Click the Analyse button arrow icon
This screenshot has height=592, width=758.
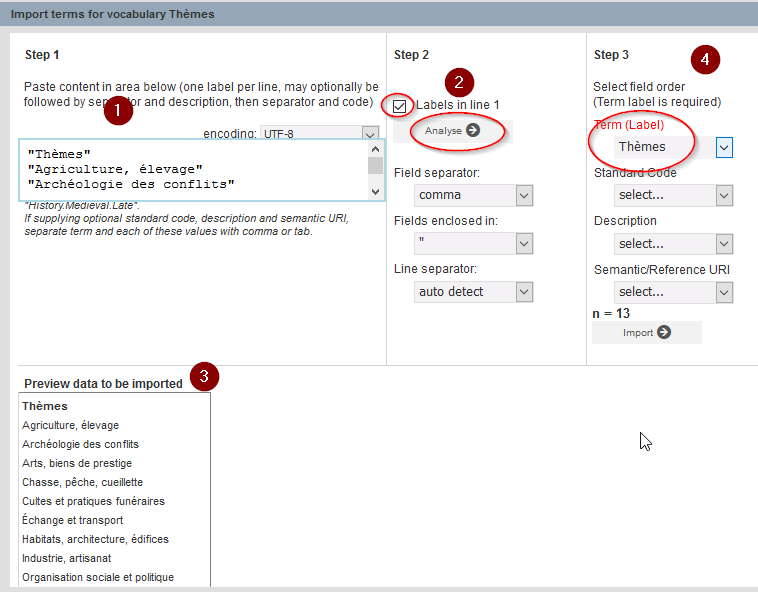473,130
